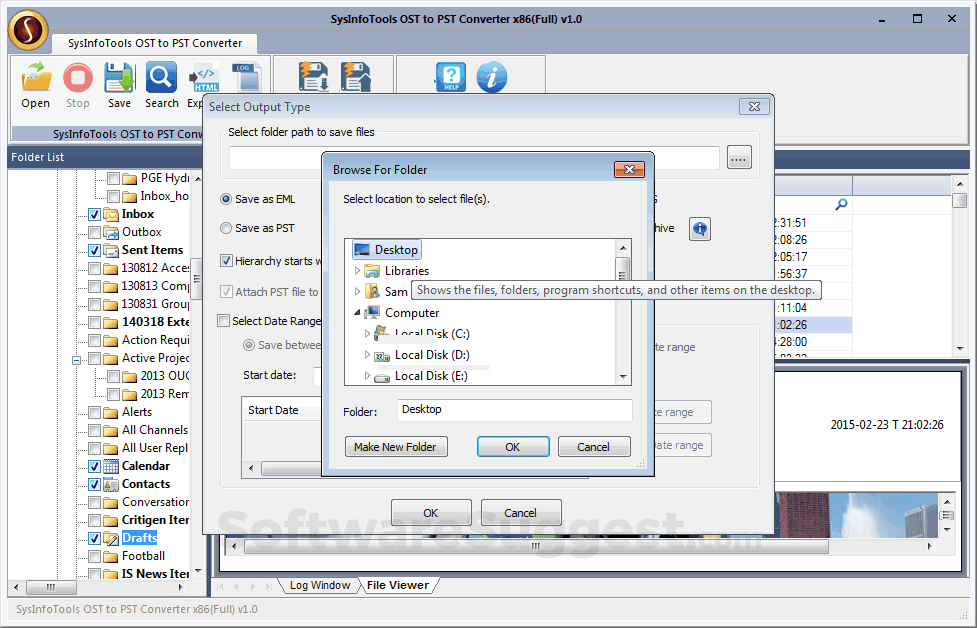Click the LOG file icon
This screenshot has height=628, width=977.
(245, 78)
